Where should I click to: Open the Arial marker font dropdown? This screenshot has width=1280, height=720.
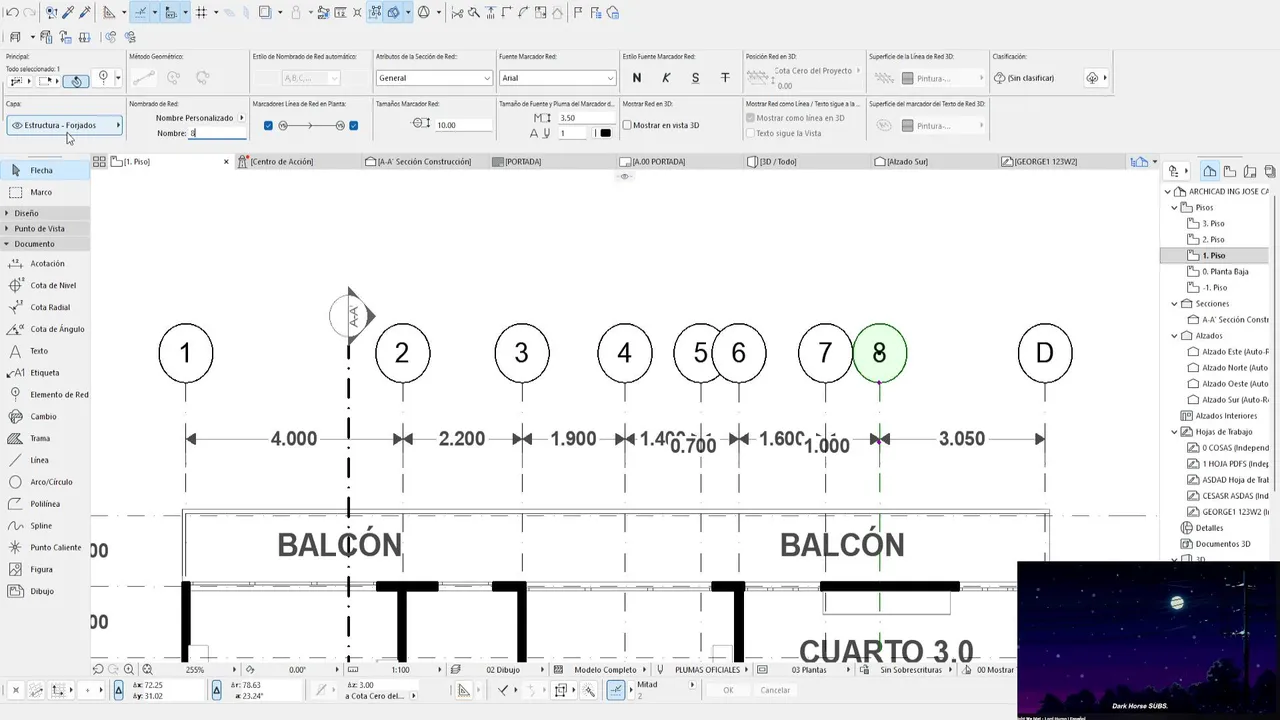[x=557, y=78]
